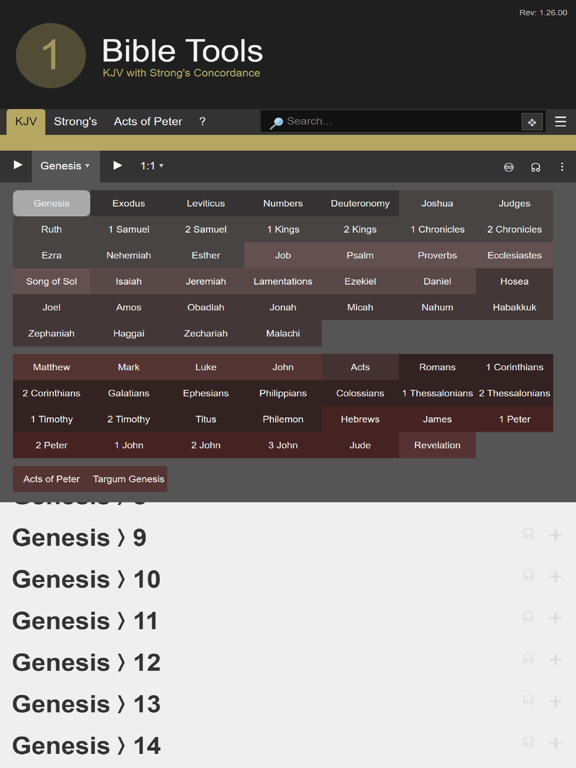Play audio using the arrow left of Genesis
Image resolution: width=576 pixels, height=768 pixels.
[18, 165]
